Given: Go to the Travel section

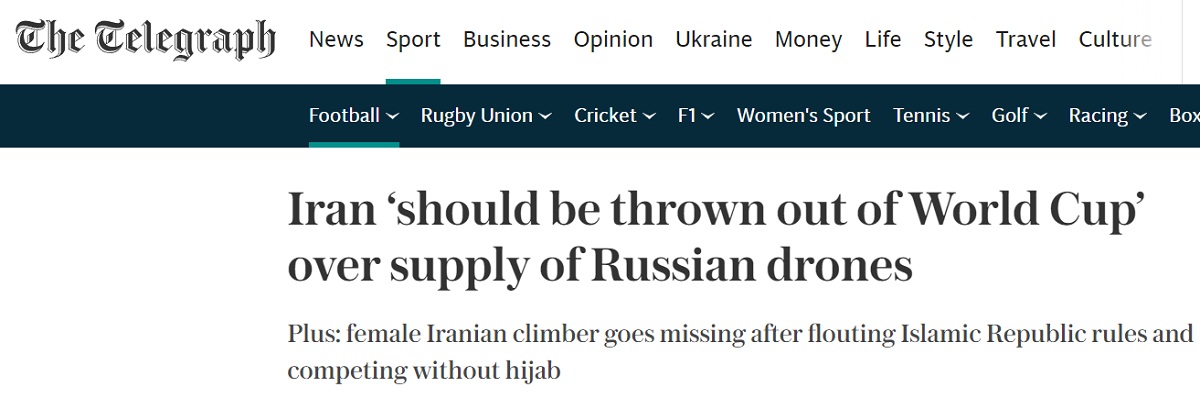Looking at the screenshot, I should coord(1026,40).
